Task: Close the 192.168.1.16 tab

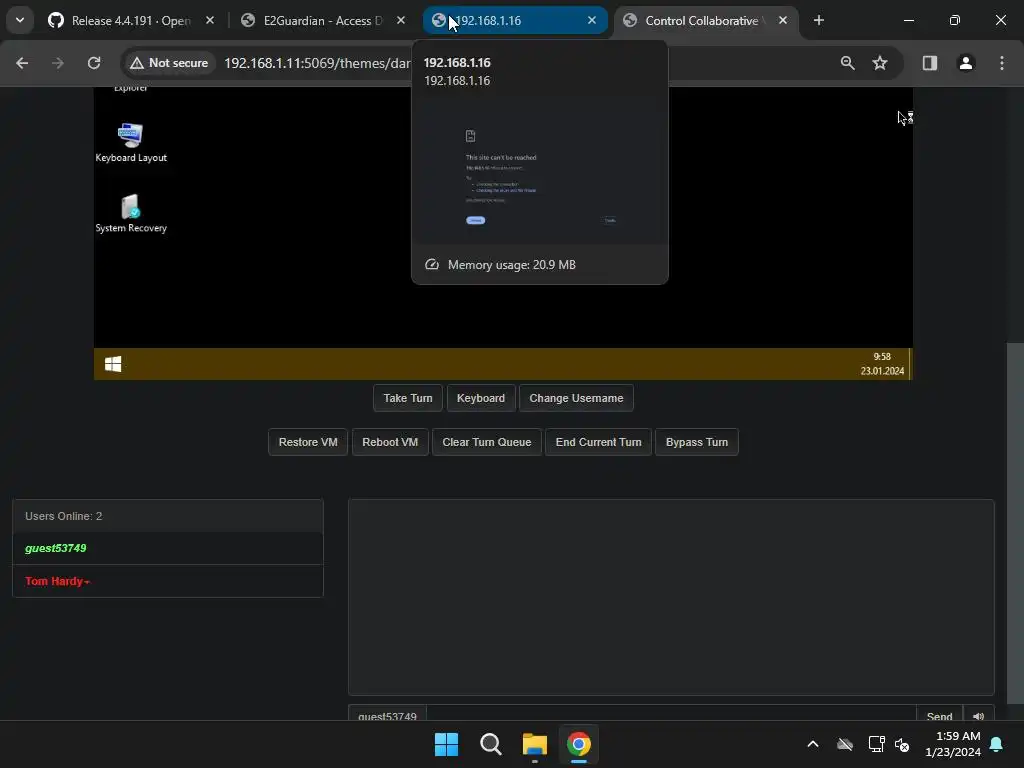Action: pos(592,20)
